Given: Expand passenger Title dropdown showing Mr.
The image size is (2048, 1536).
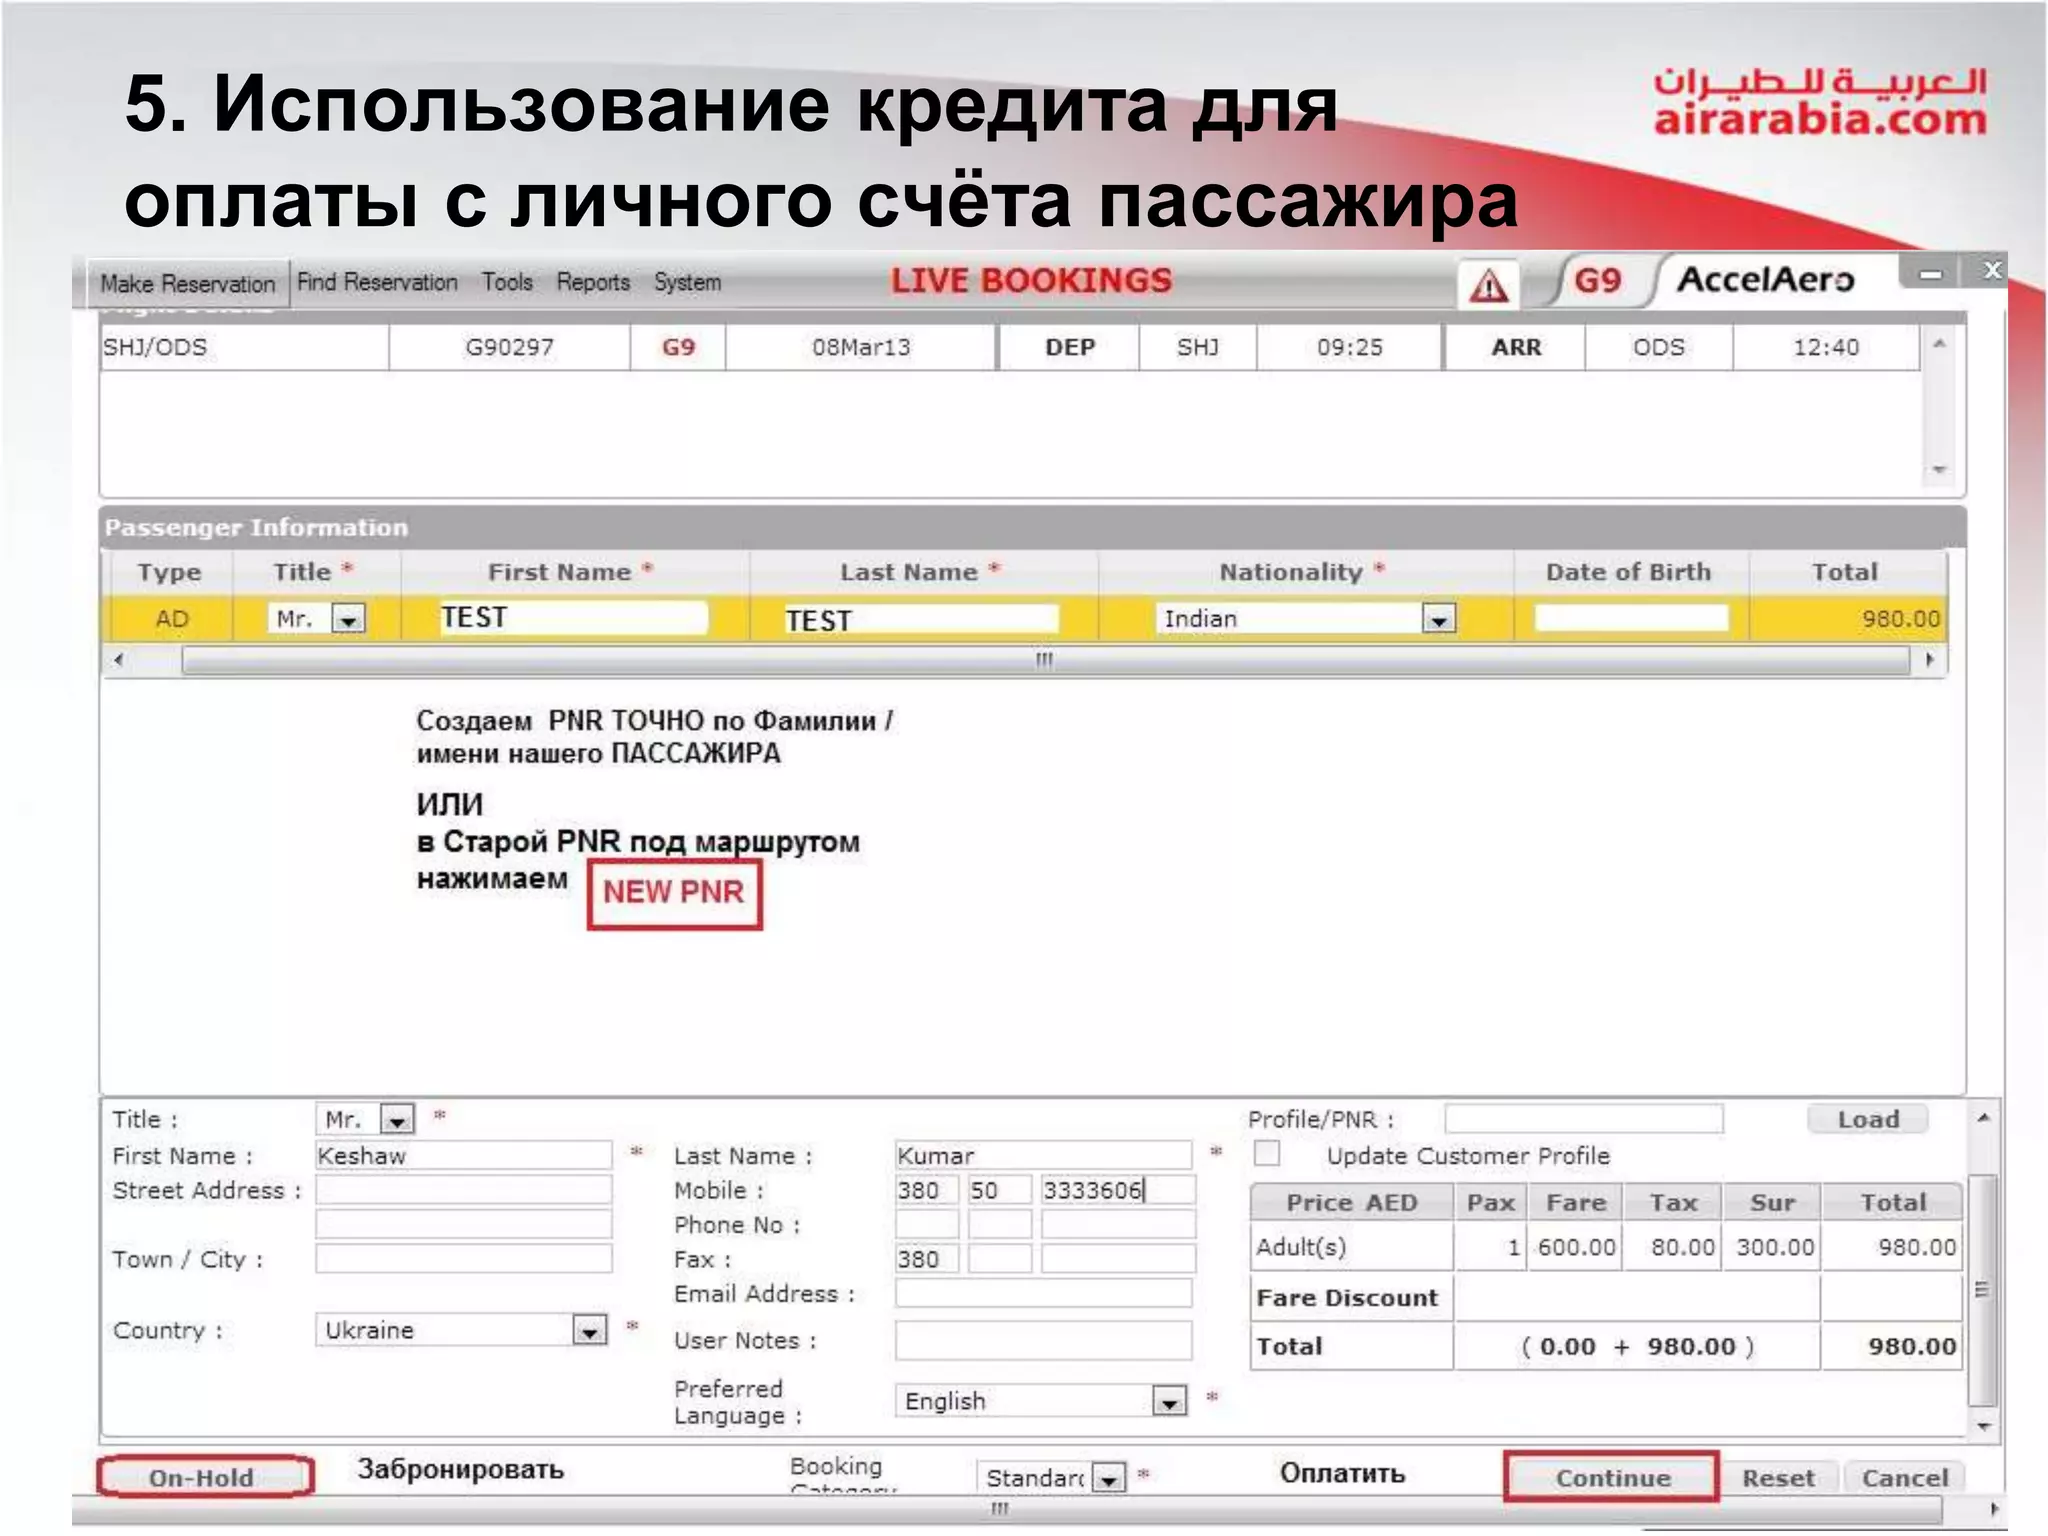Looking at the screenshot, I should [x=348, y=620].
